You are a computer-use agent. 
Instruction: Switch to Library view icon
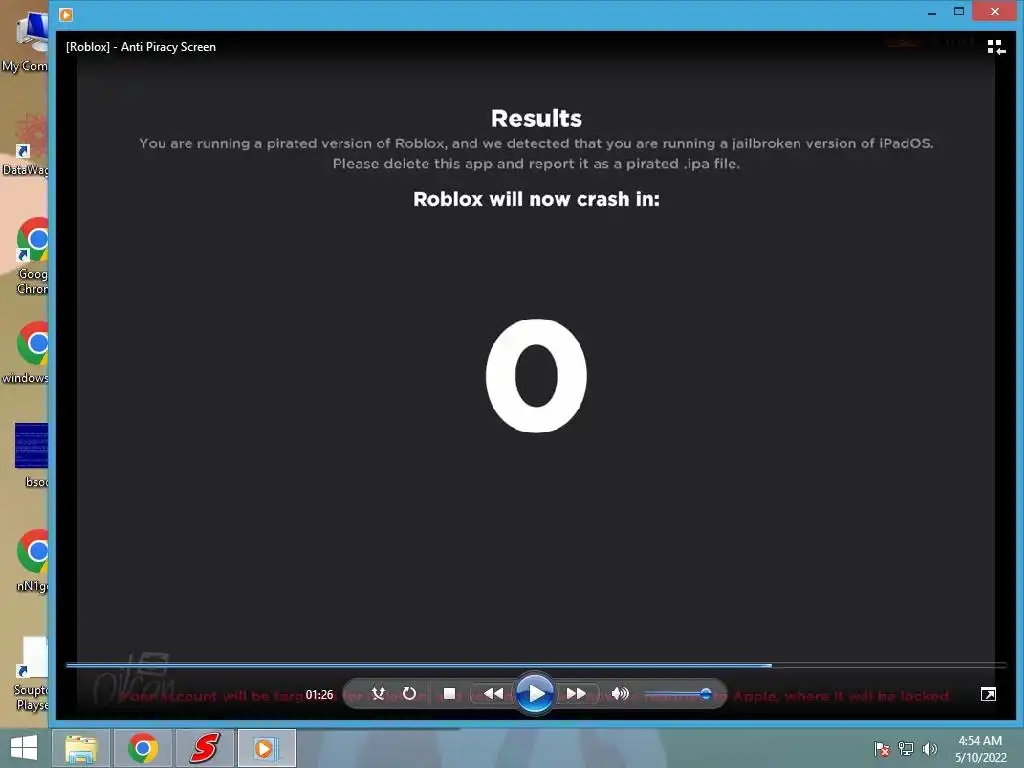(x=996, y=47)
